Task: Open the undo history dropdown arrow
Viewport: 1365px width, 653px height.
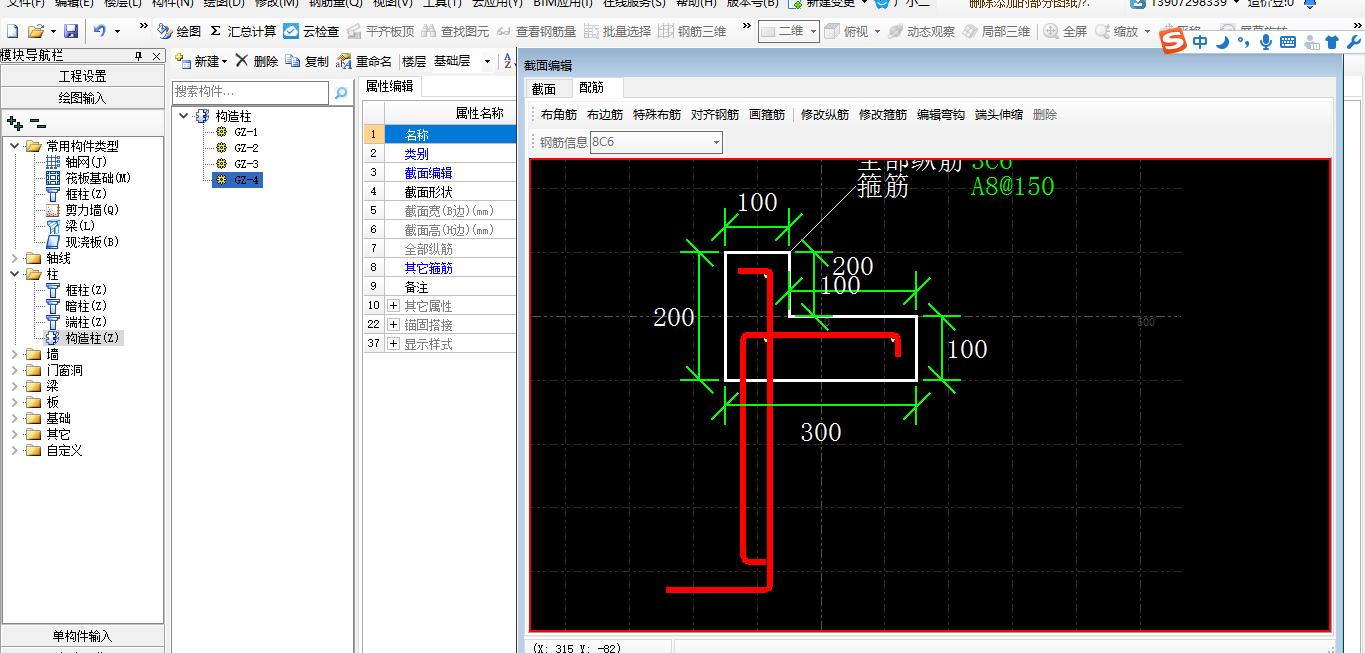Action: point(117,32)
